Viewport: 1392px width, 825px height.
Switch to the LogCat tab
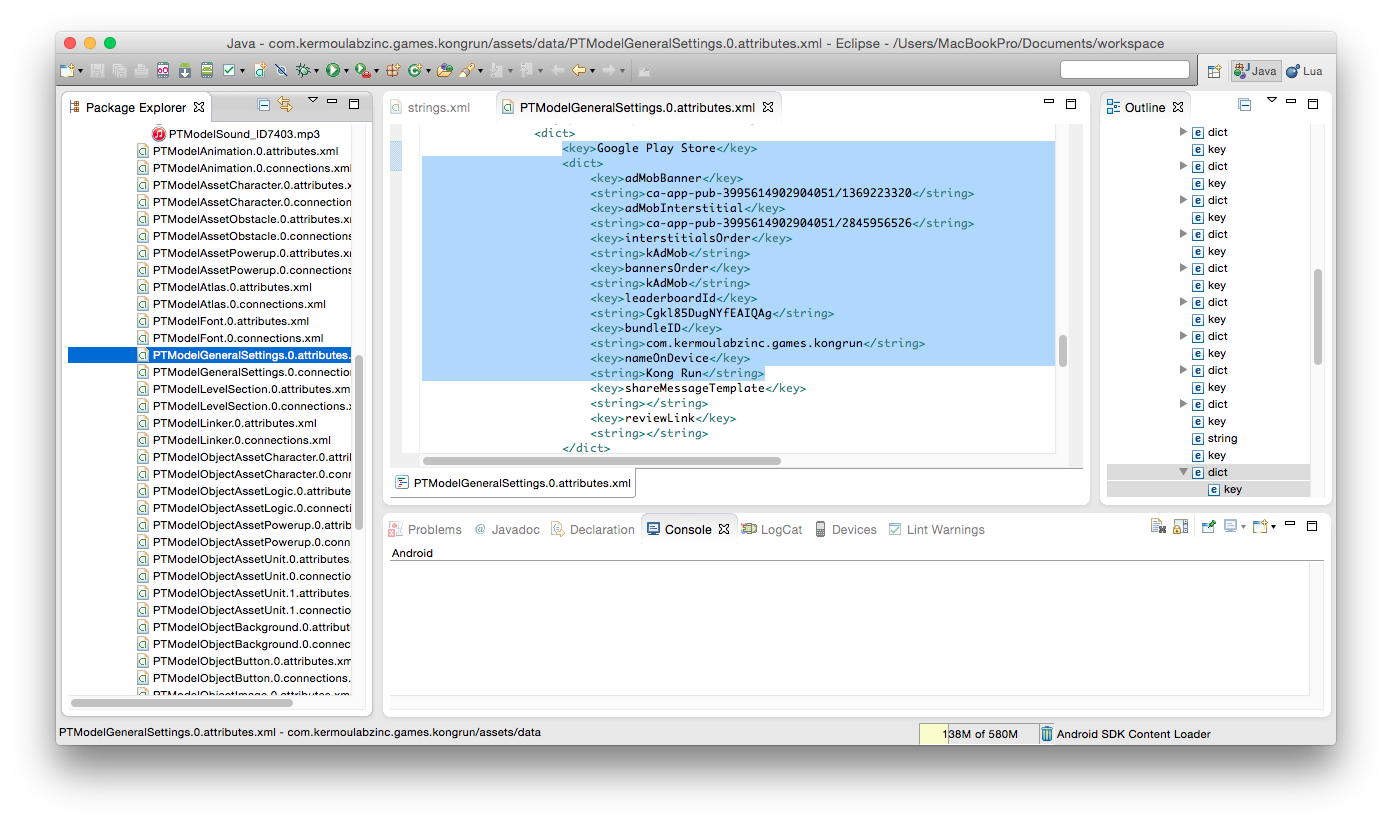point(771,529)
